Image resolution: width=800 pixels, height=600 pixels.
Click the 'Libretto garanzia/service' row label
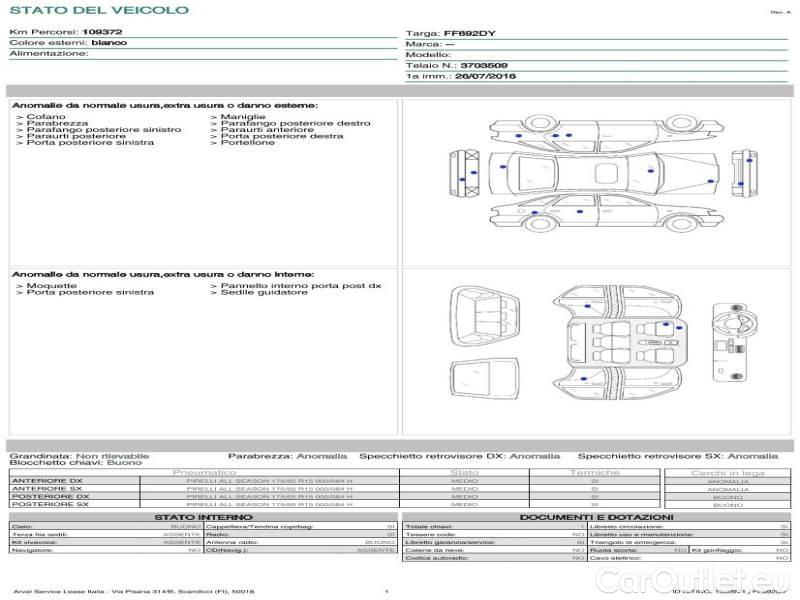click(x=450, y=542)
